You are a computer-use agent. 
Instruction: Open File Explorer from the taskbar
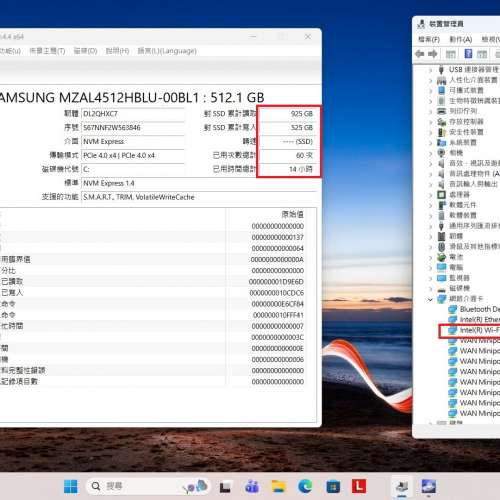[x=279, y=487]
